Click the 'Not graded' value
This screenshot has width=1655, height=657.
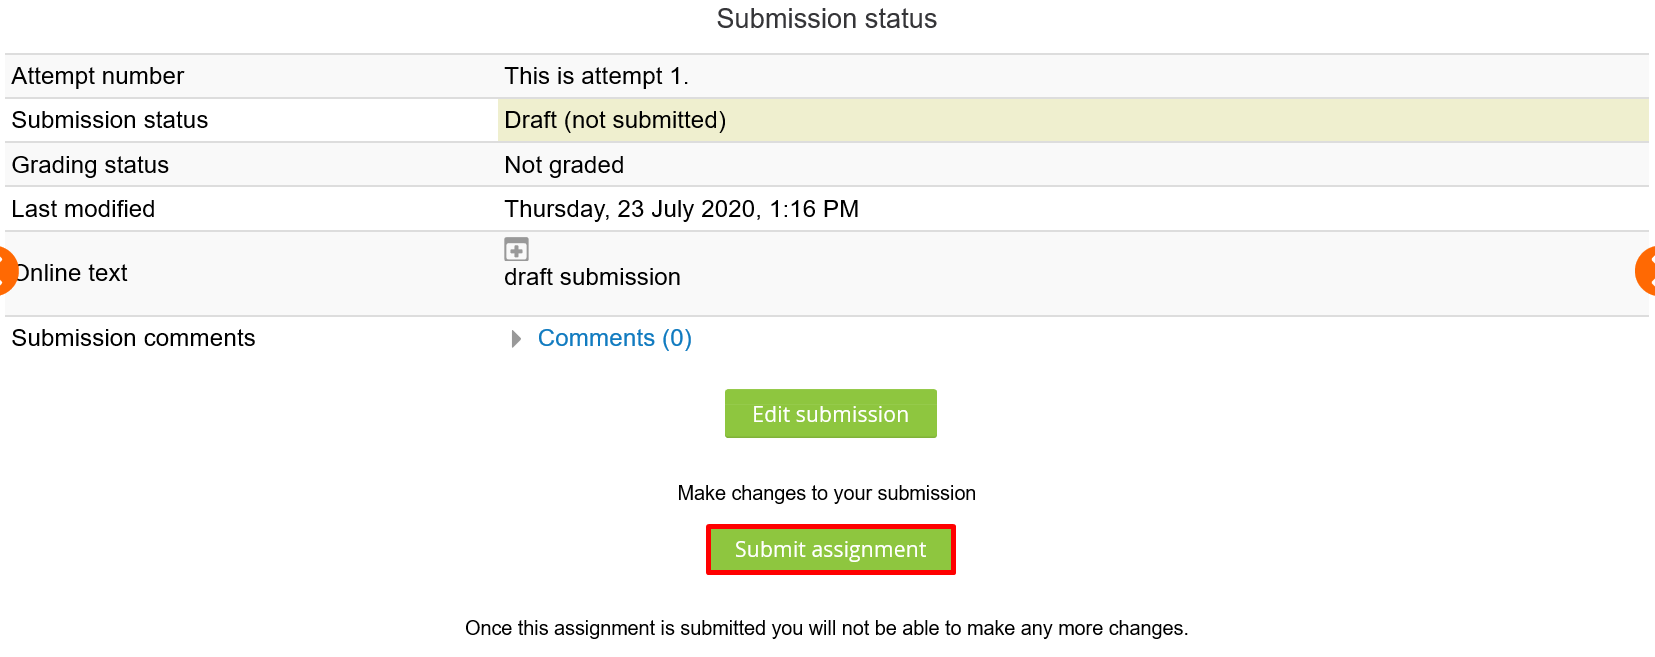click(564, 165)
